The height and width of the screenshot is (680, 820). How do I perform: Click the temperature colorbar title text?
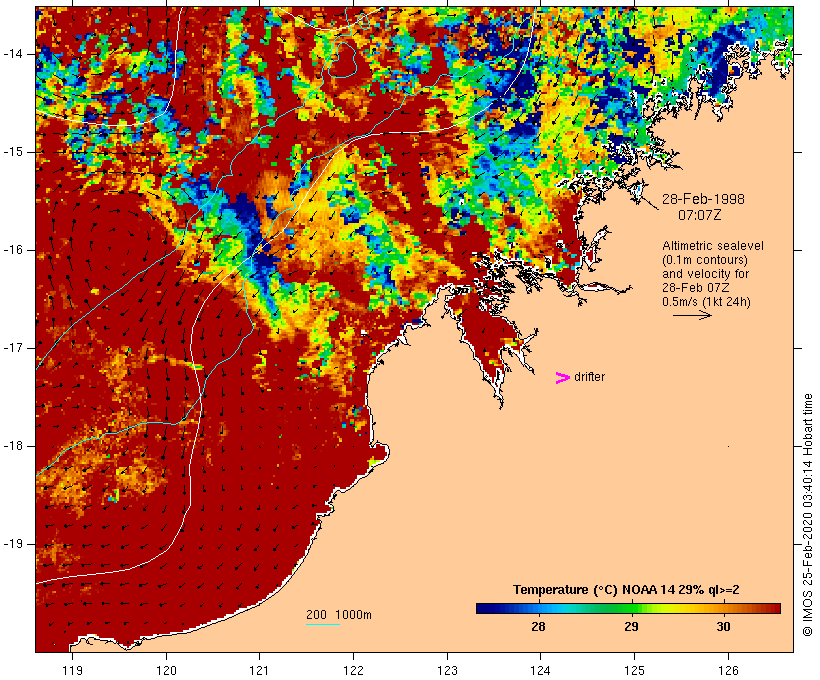click(x=626, y=590)
